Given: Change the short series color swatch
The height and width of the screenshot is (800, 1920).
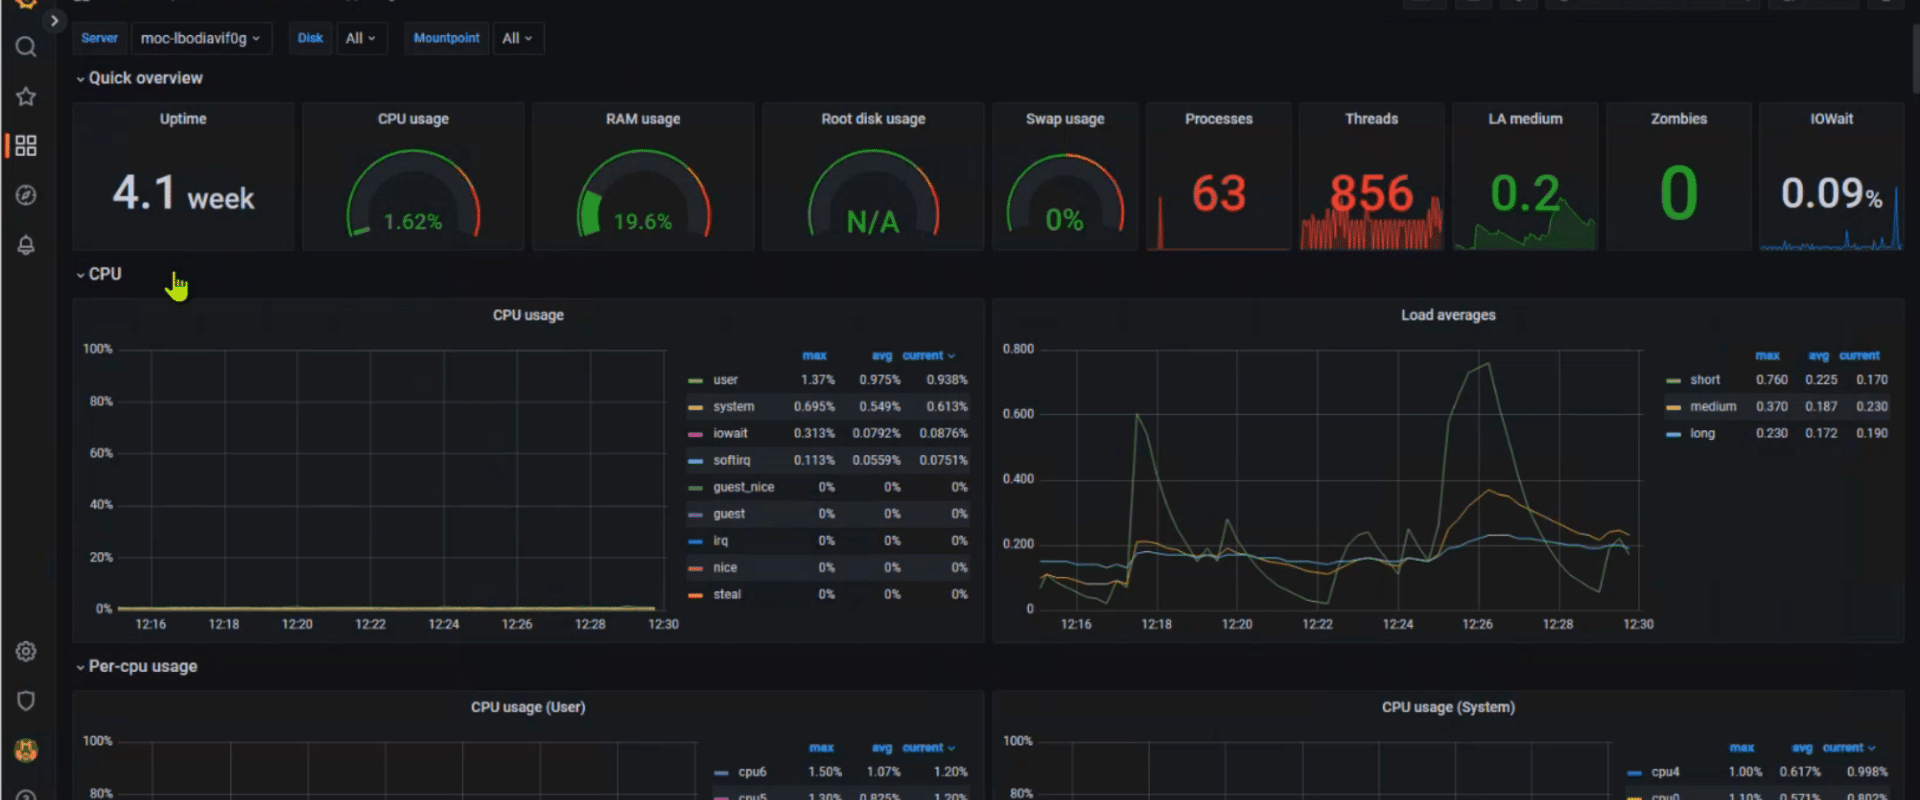Looking at the screenshot, I should tap(1673, 381).
